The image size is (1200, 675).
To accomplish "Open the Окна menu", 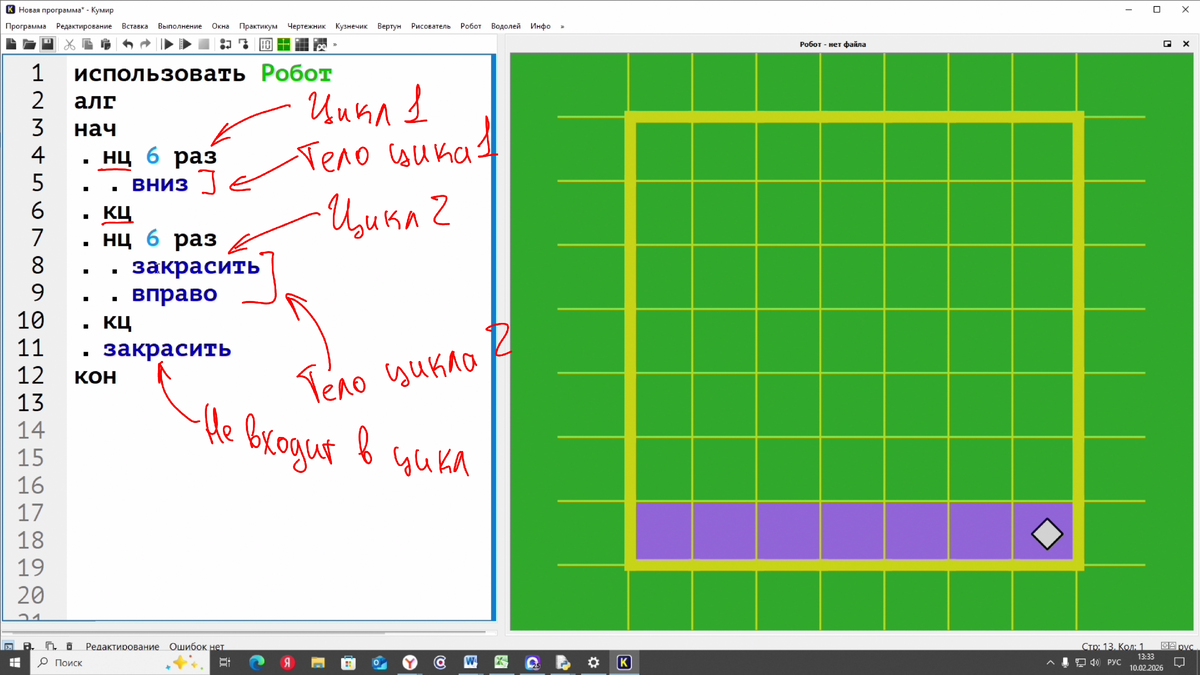I will [220, 26].
